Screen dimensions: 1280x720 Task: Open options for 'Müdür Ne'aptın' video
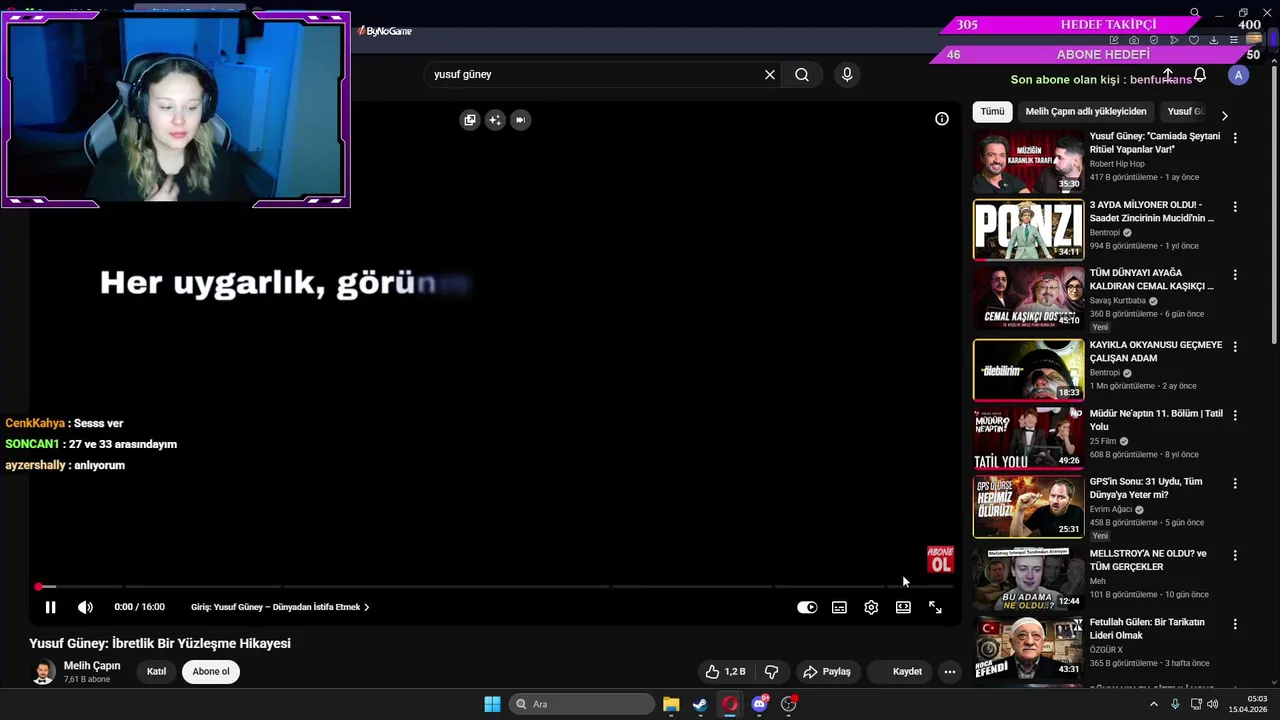tap(1235, 414)
